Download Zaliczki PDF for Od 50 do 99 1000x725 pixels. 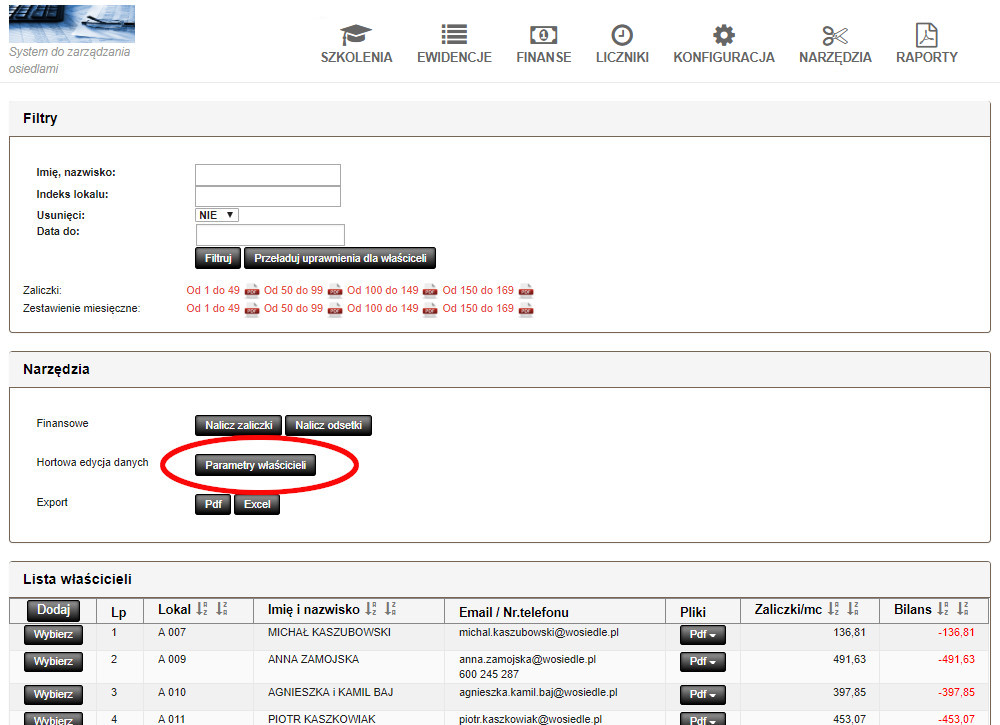tap(335, 291)
